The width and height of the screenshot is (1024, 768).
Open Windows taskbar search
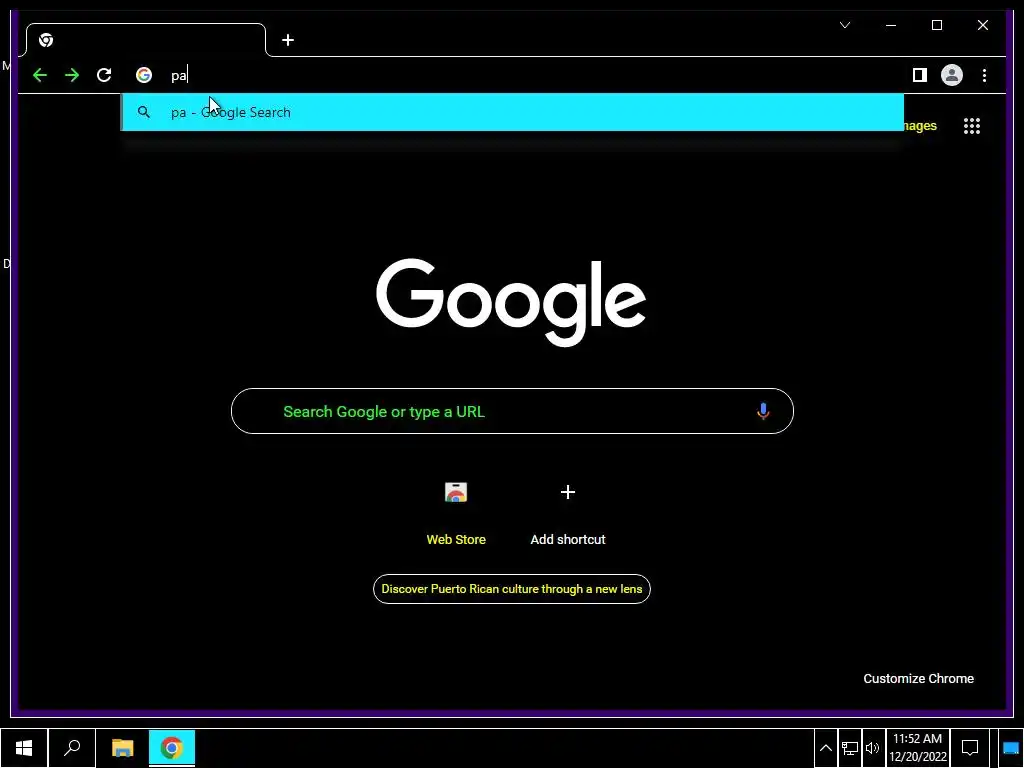pyautogui.click(x=72, y=748)
